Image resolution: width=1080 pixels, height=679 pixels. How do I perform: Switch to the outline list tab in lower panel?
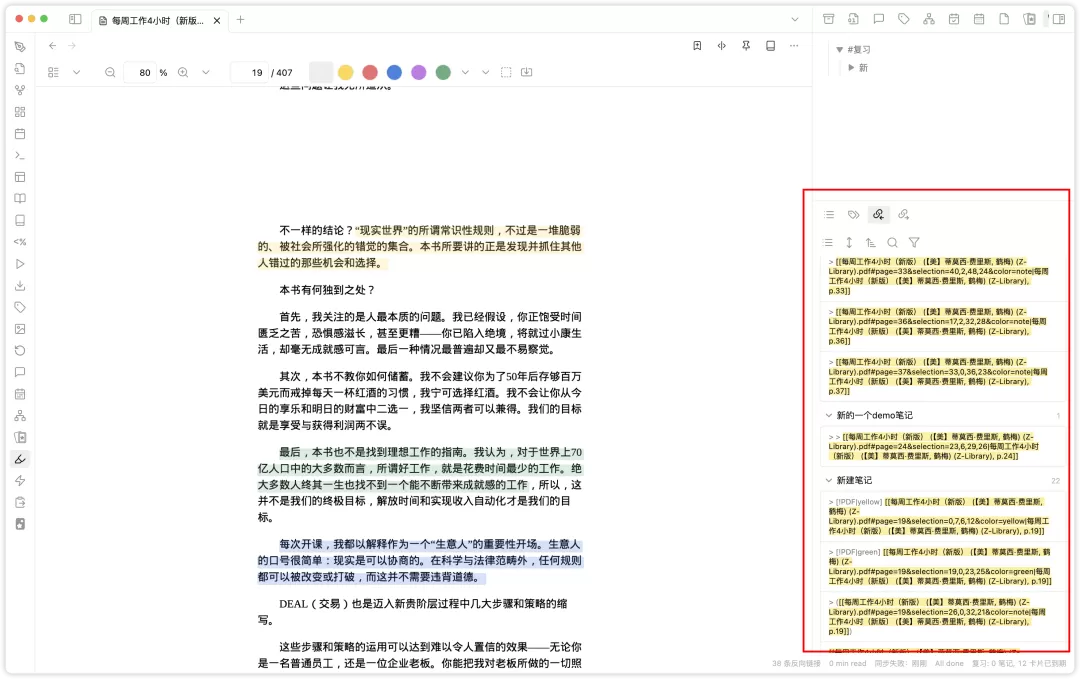point(829,215)
